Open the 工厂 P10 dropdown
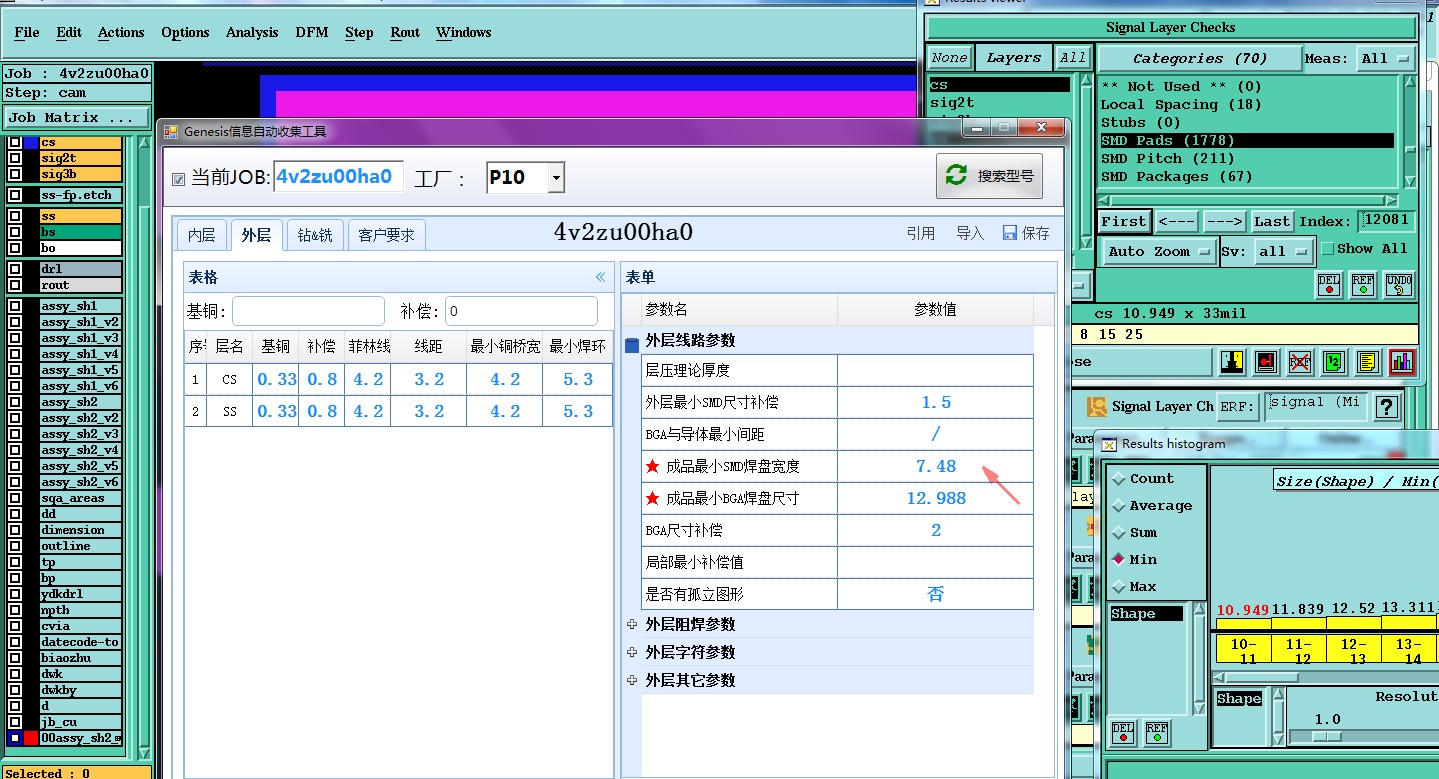The height and width of the screenshot is (779, 1439). [x=556, y=178]
